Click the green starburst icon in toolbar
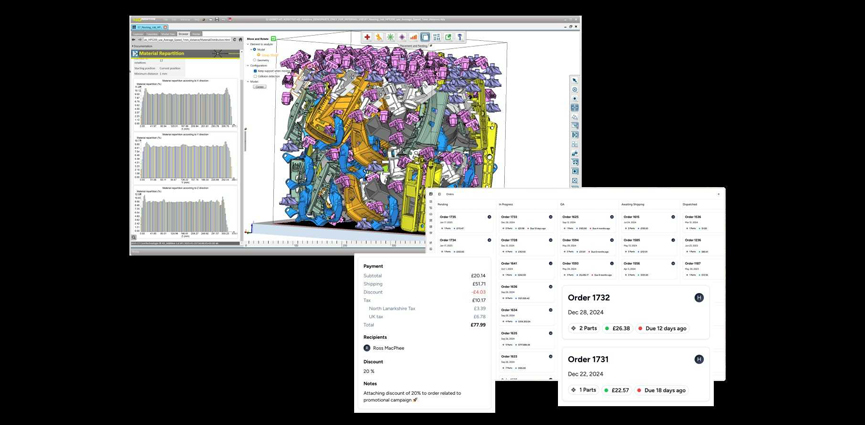This screenshot has width=865, height=425. [390, 37]
